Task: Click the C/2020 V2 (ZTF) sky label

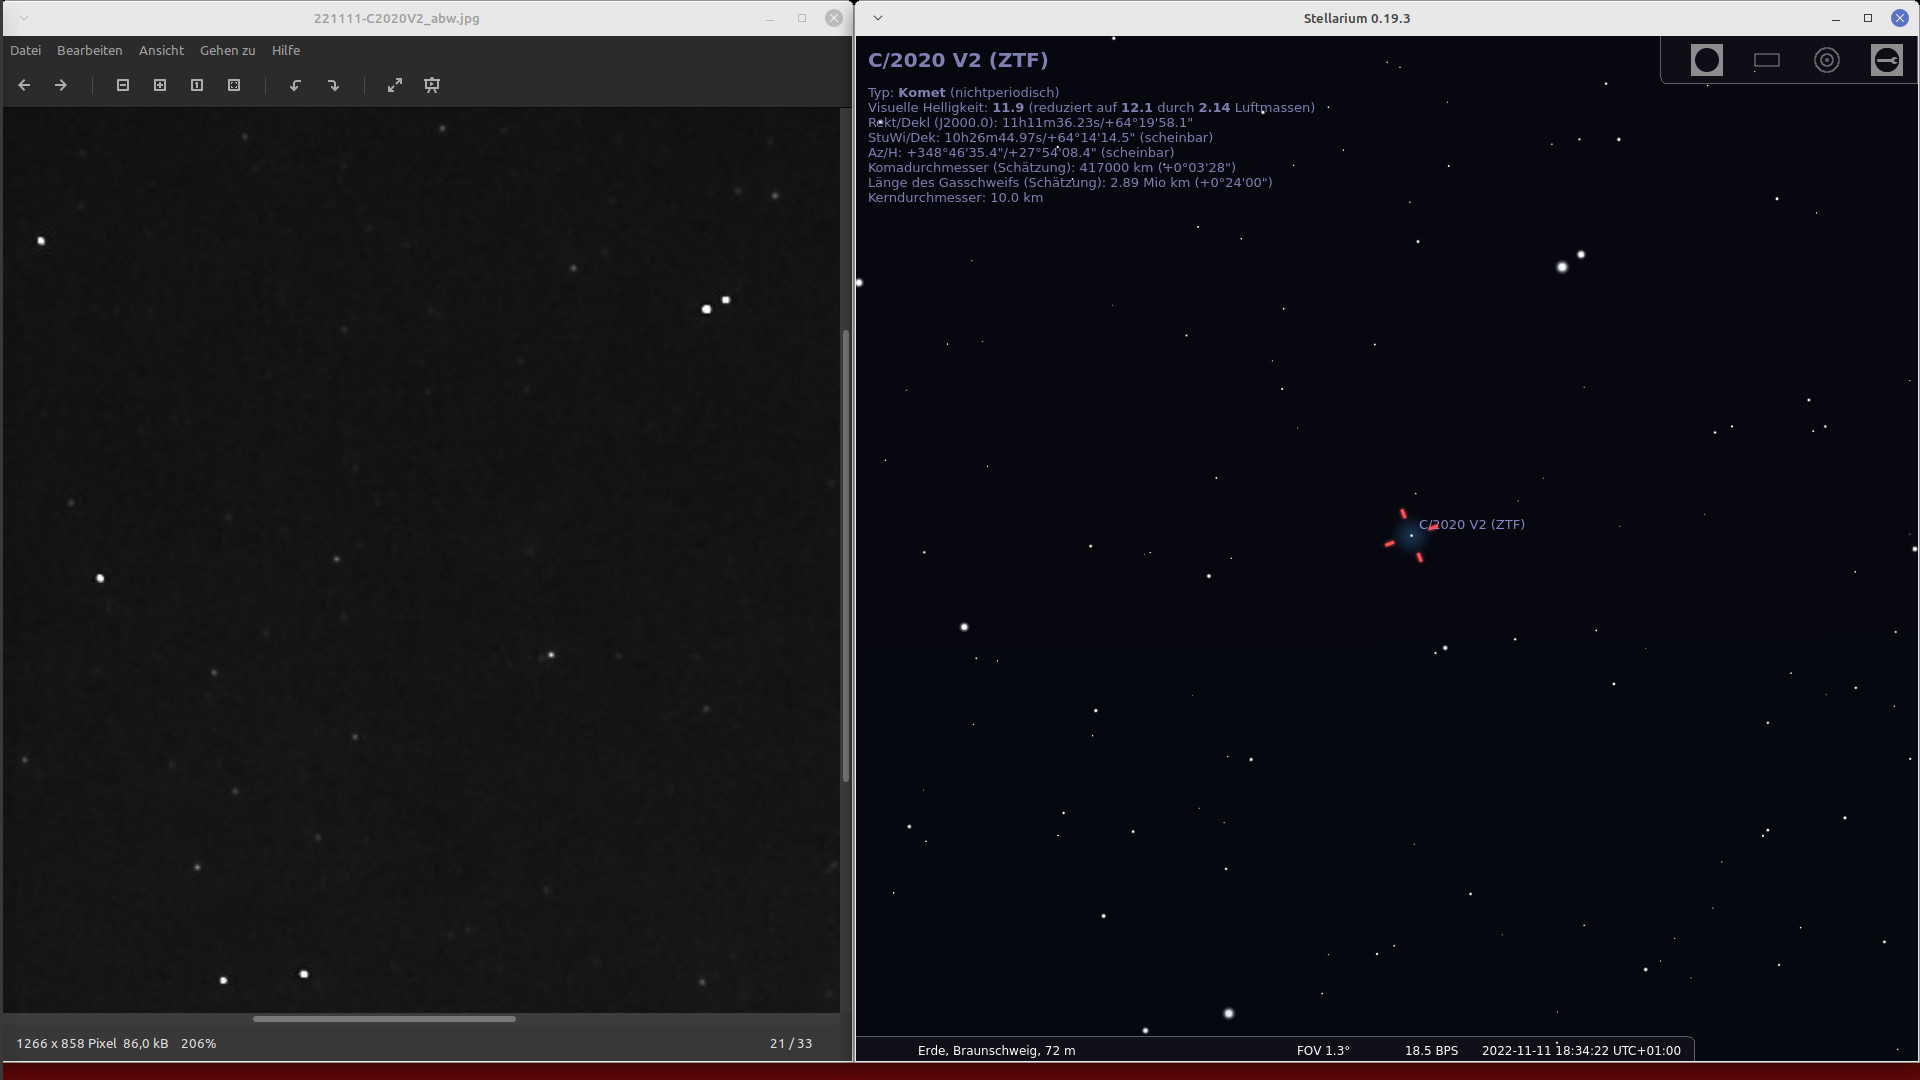Action: (1472, 524)
